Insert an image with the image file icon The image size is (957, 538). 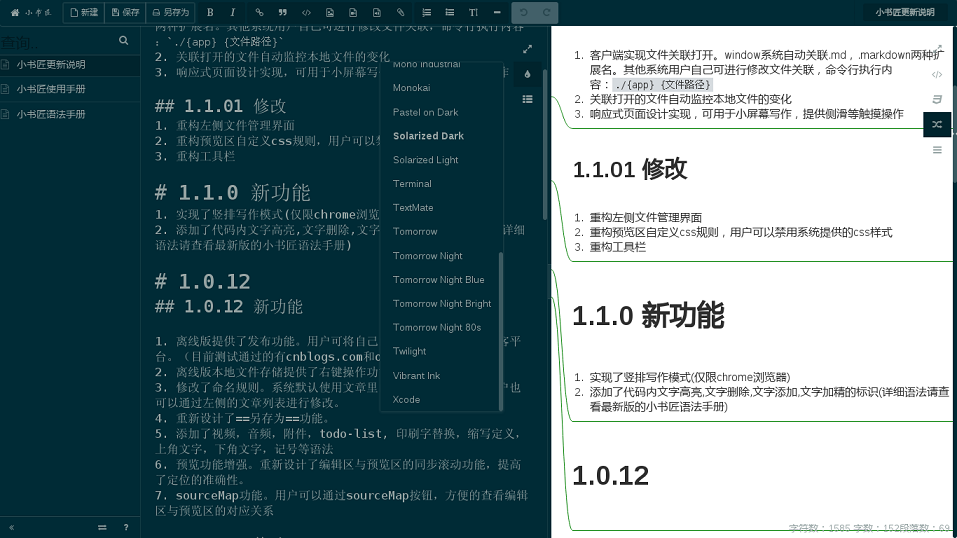(x=330, y=12)
